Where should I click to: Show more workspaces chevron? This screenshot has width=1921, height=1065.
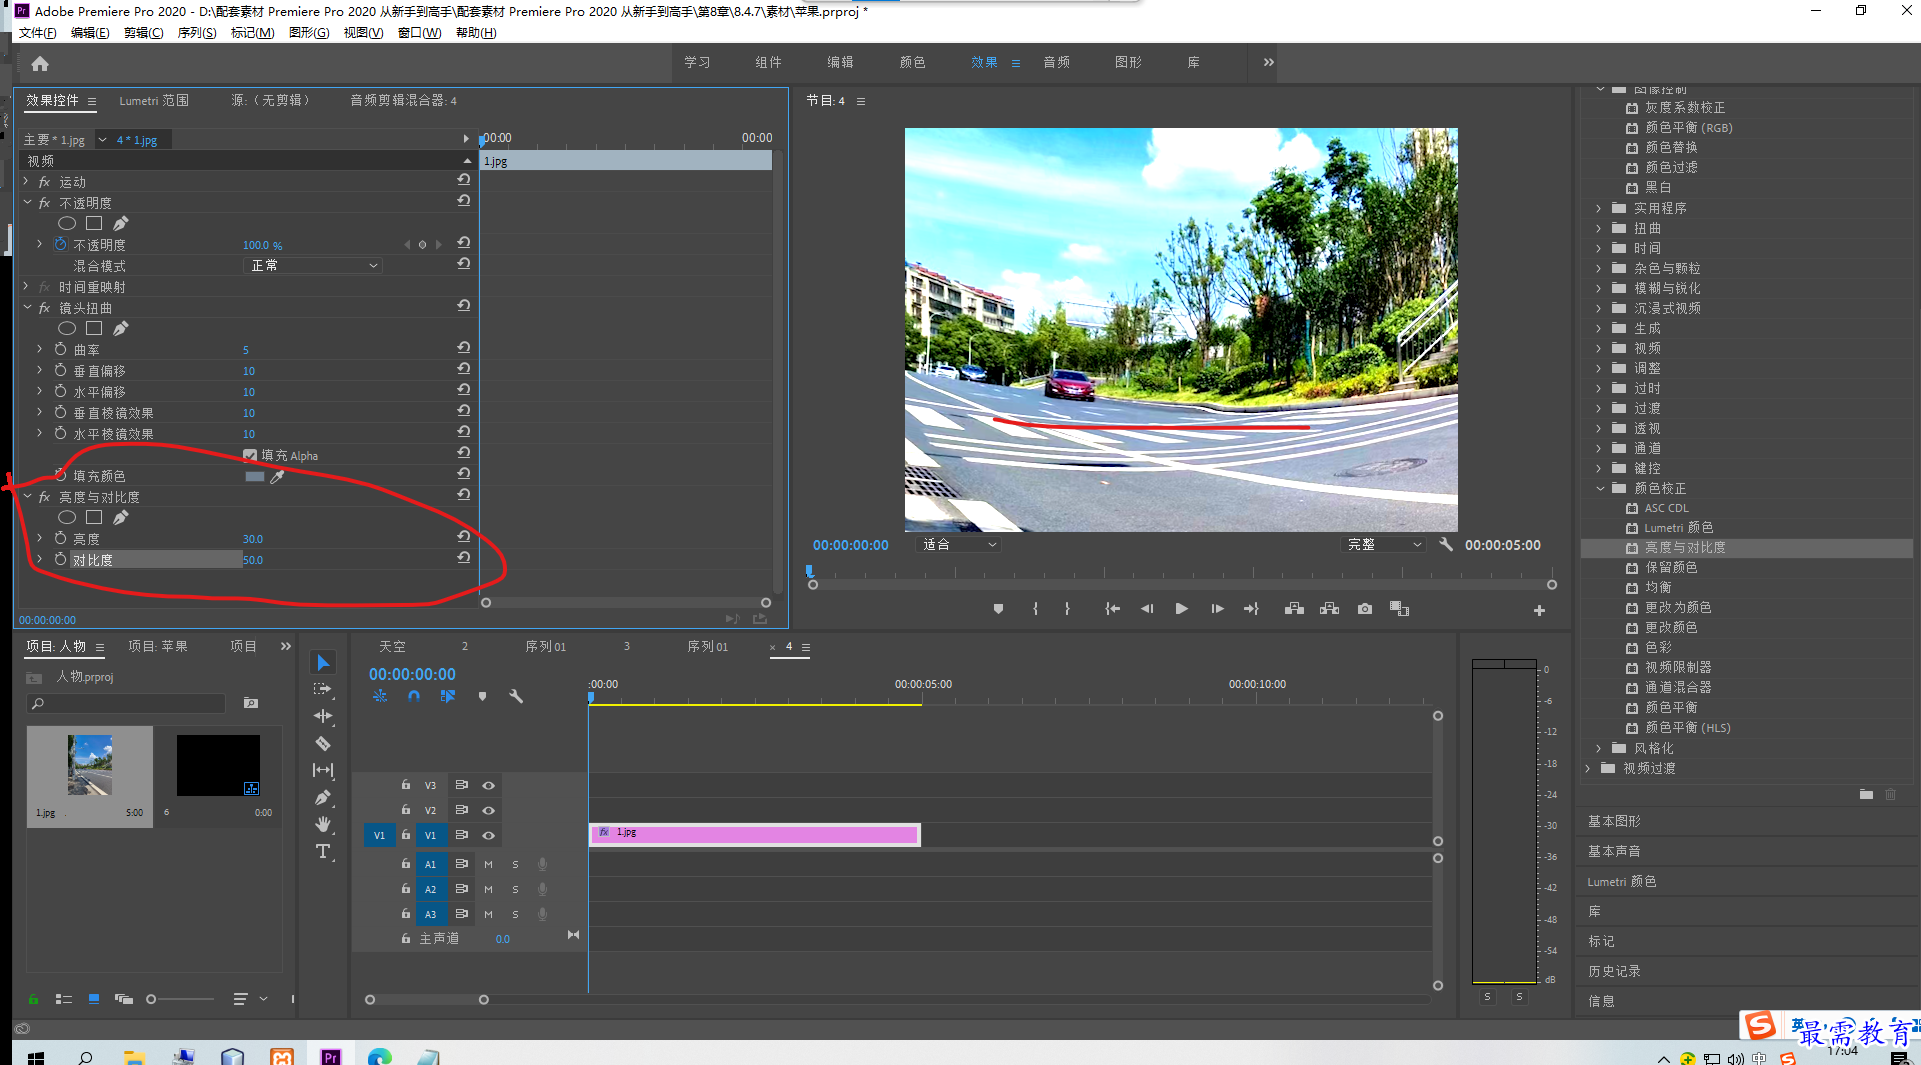tap(1268, 62)
